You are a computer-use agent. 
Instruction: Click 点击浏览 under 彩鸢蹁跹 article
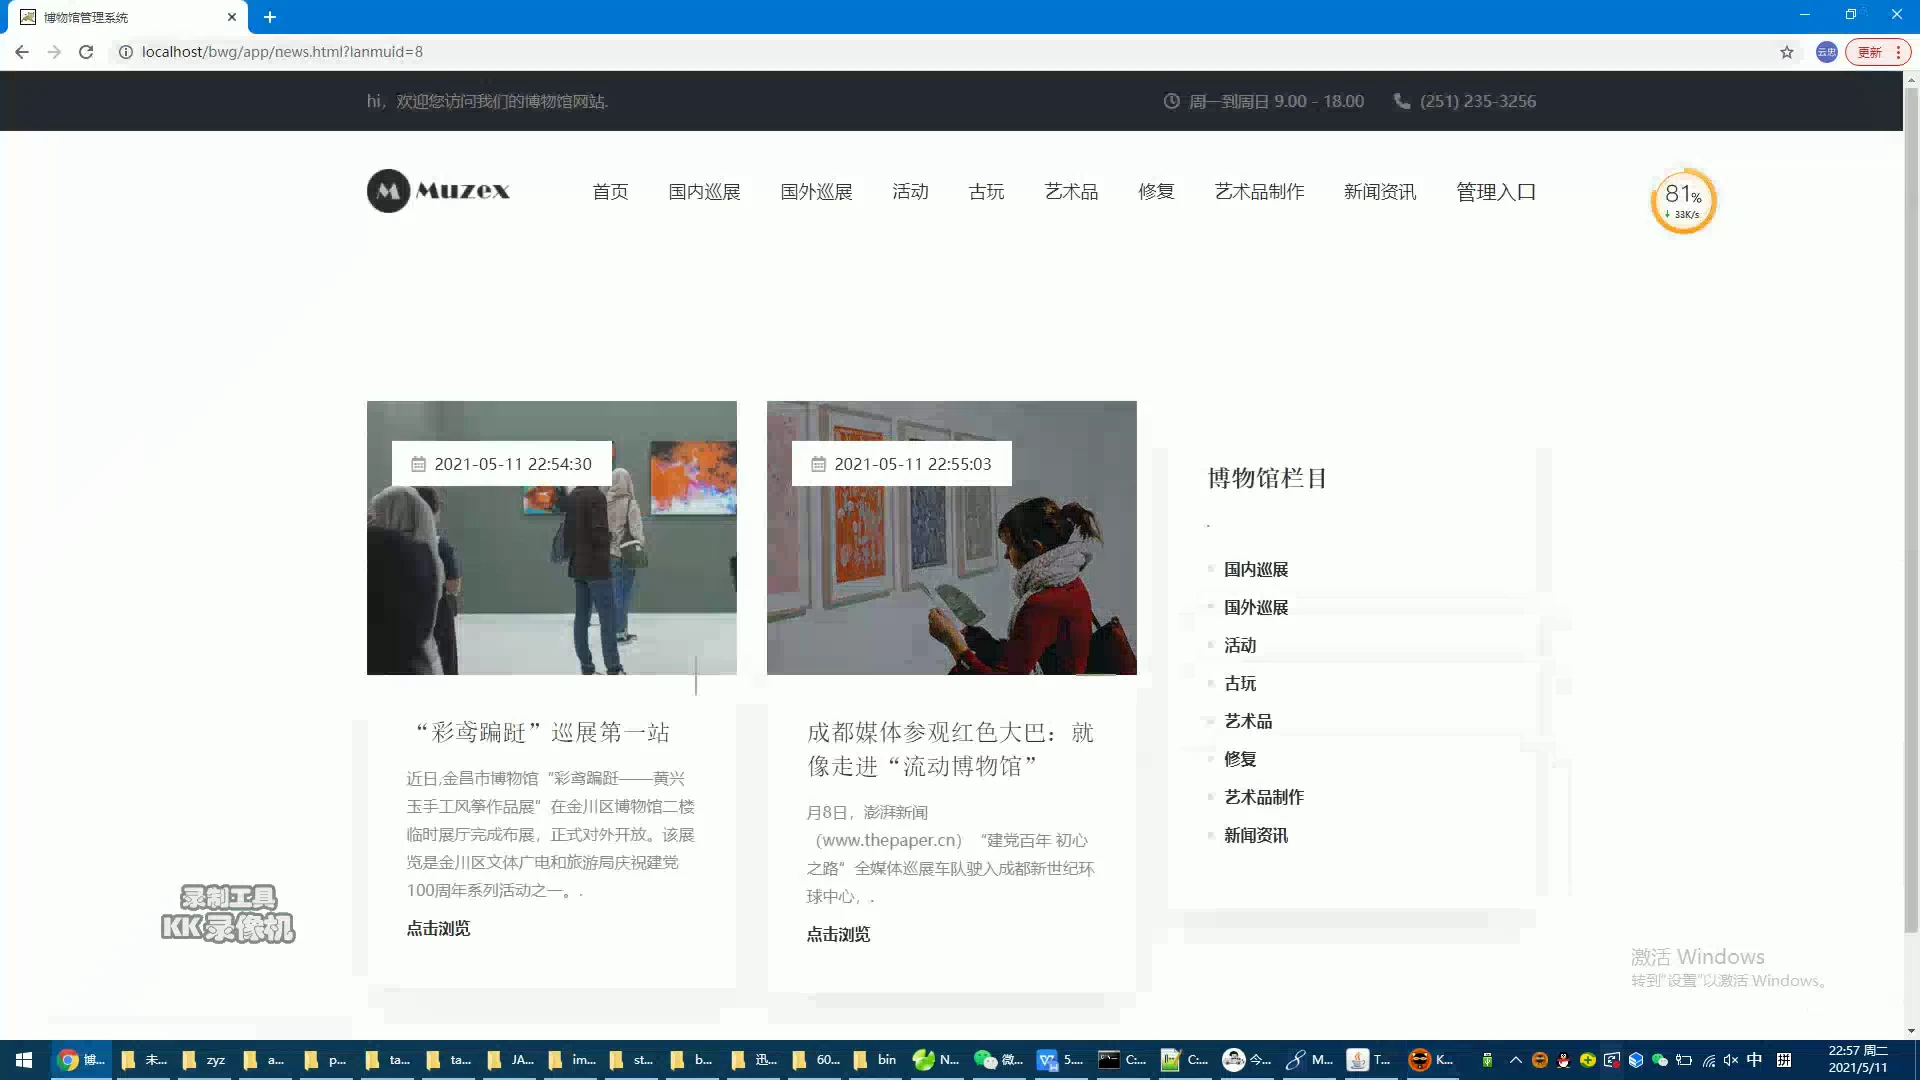[438, 928]
